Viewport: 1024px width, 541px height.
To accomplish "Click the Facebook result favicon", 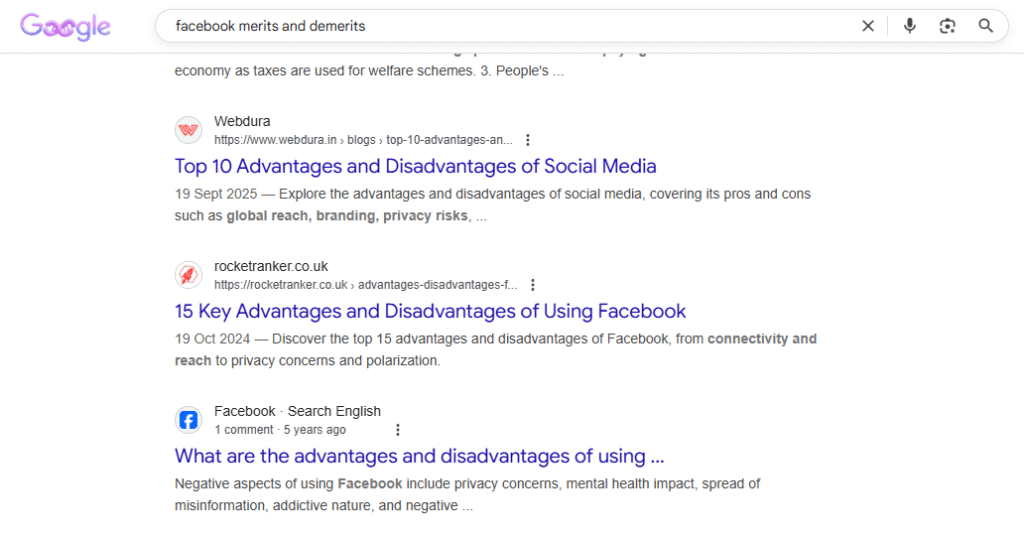I will click(x=188, y=420).
